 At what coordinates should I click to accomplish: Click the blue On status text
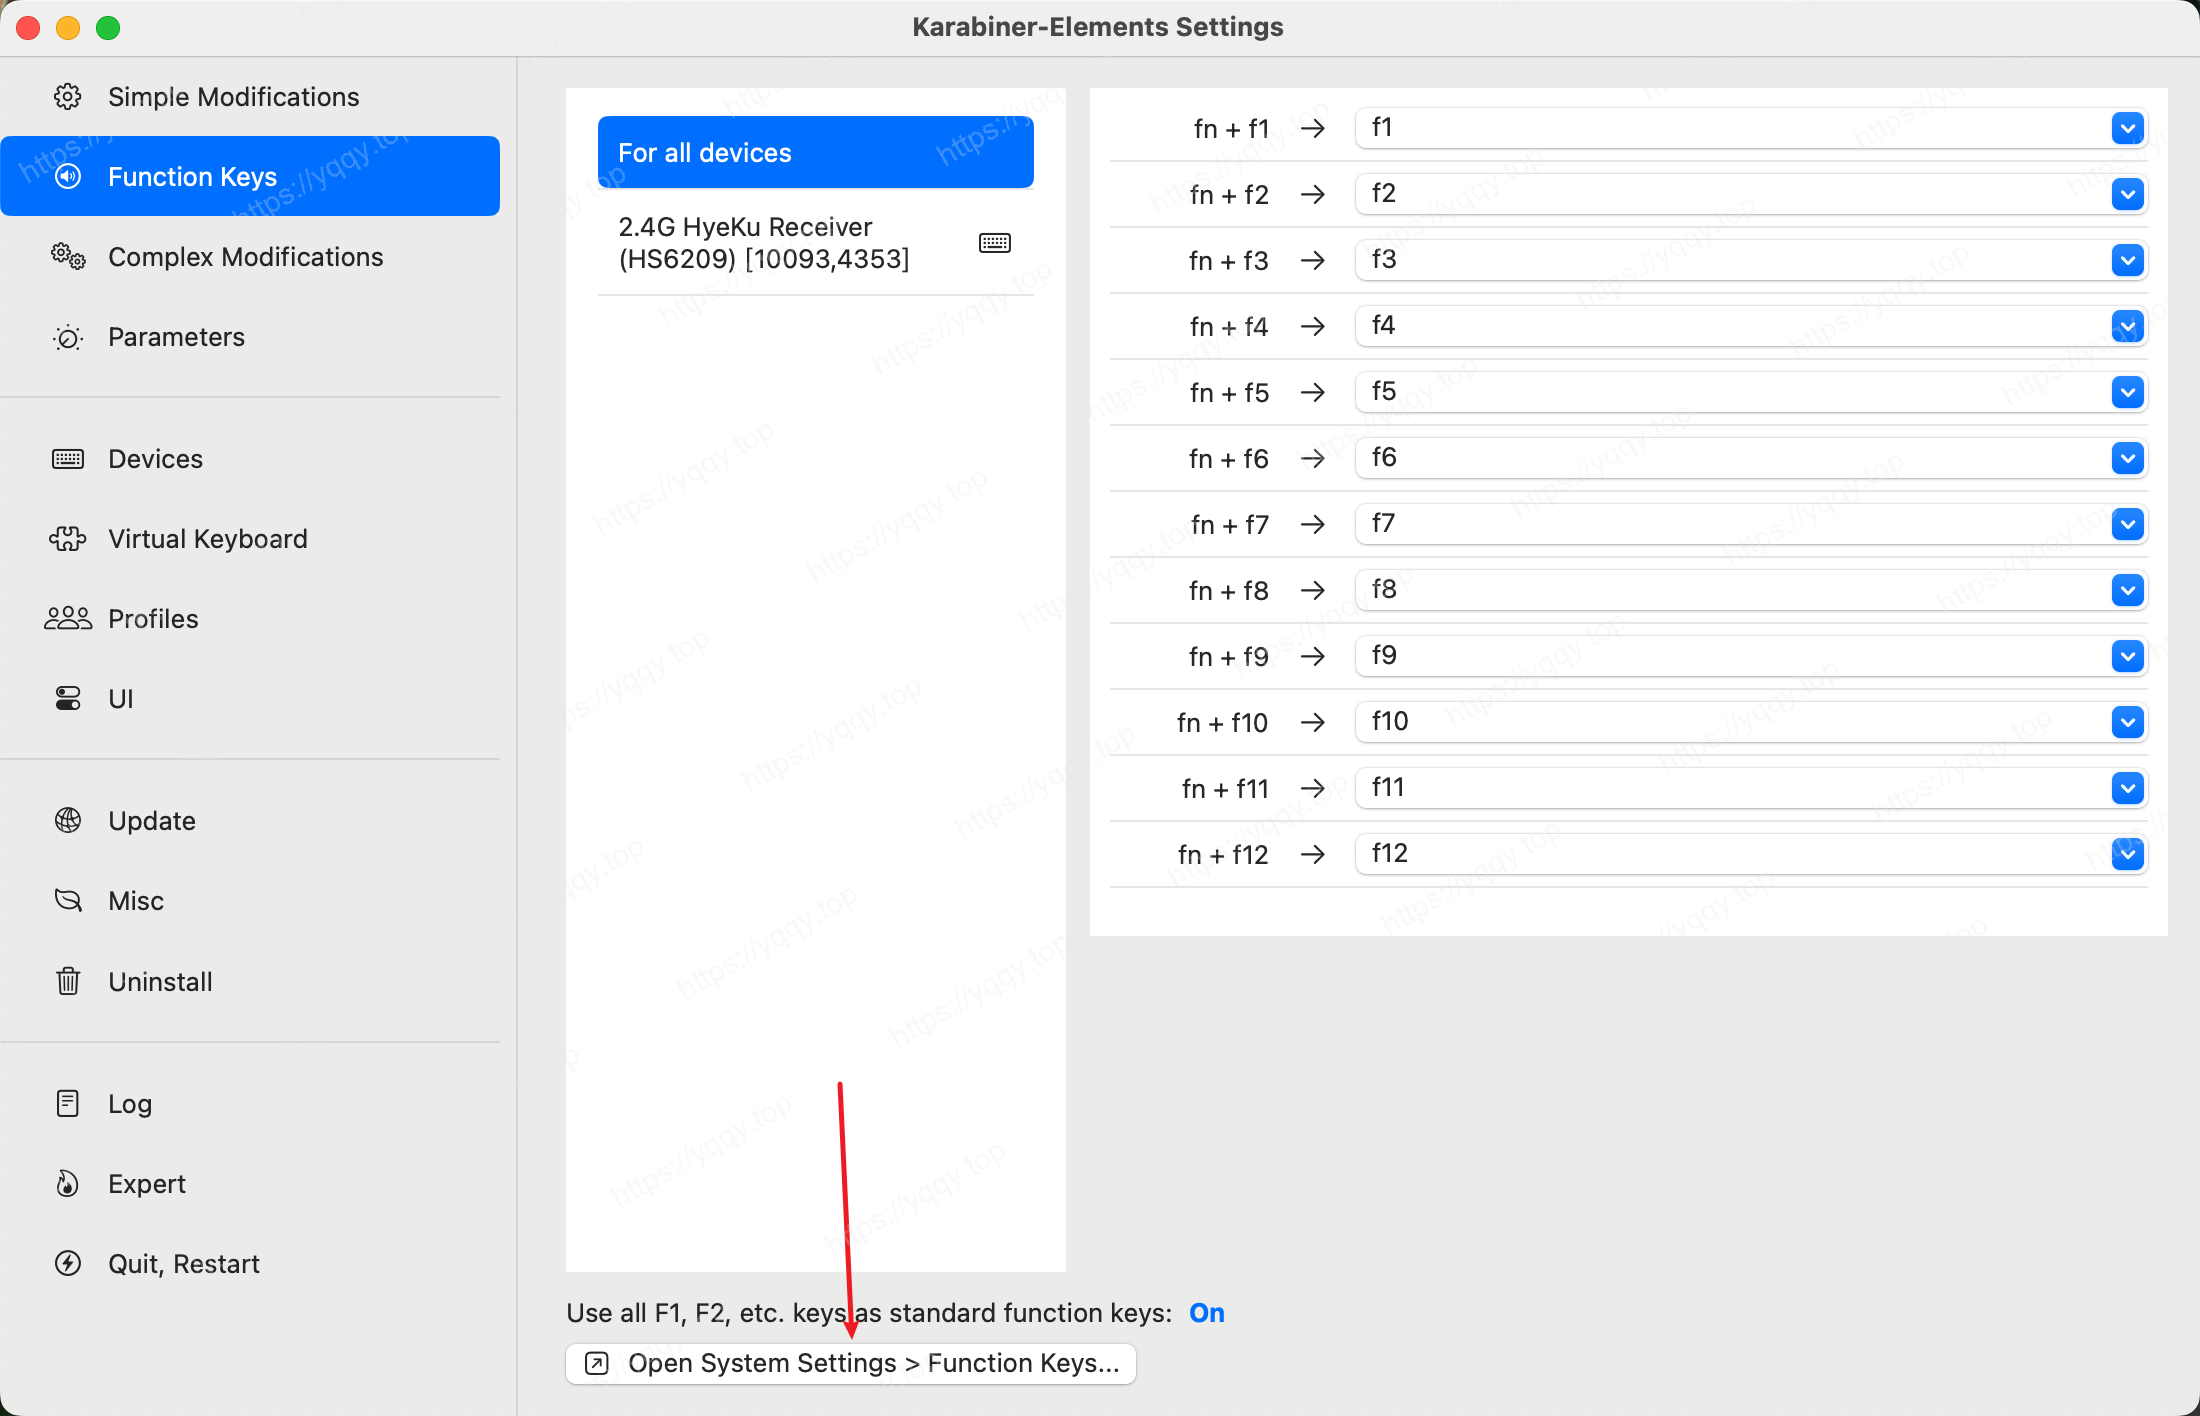[x=1206, y=1313]
